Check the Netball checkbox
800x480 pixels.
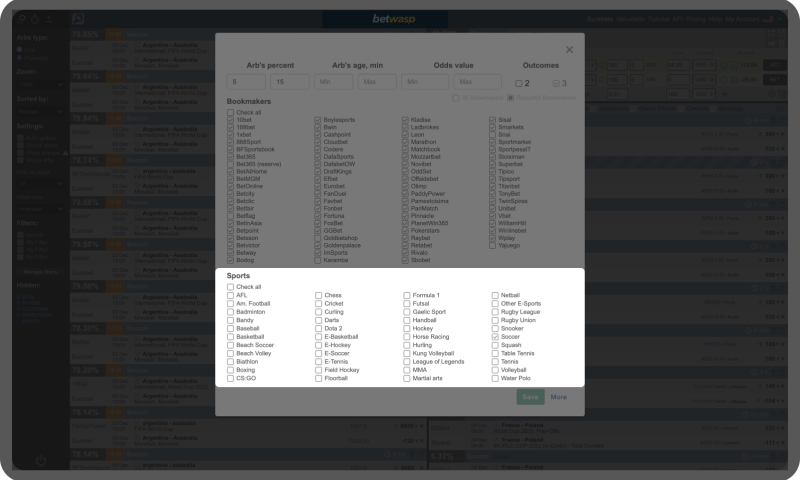tap(495, 295)
